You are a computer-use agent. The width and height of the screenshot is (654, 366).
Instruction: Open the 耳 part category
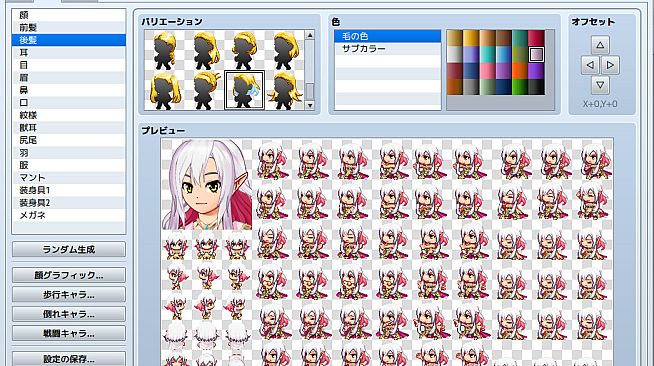[x=69, y=53]
